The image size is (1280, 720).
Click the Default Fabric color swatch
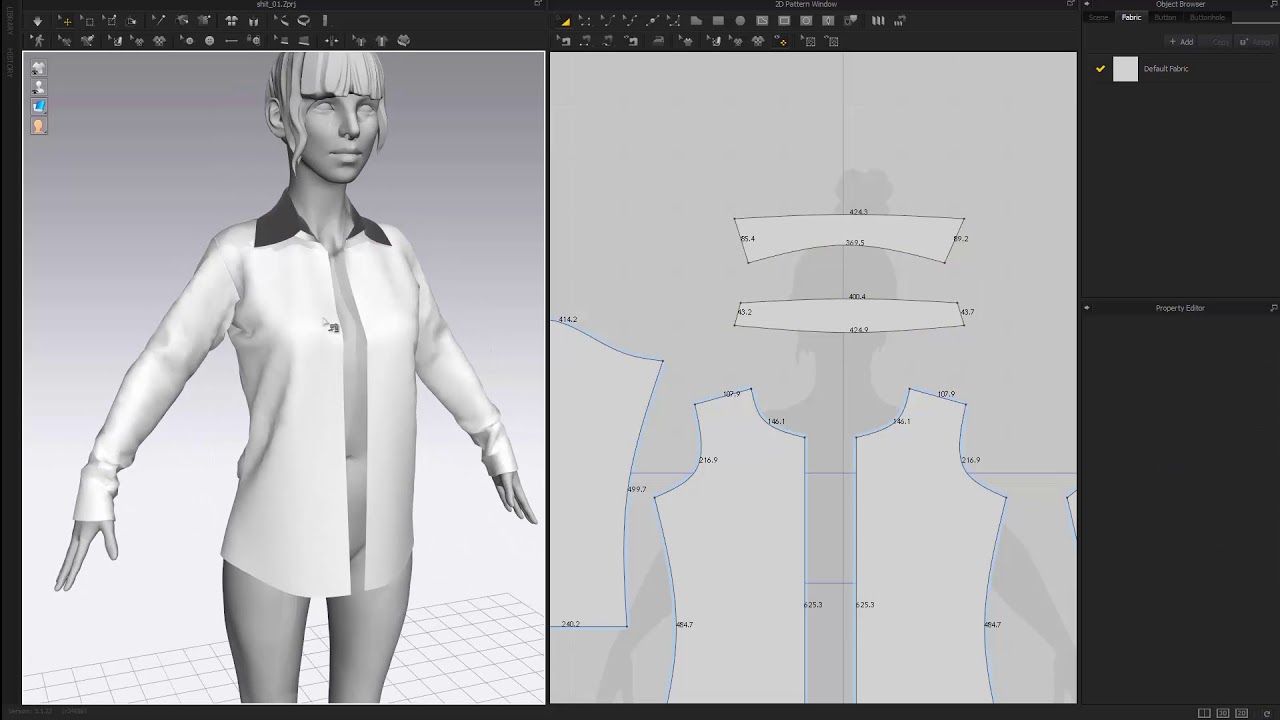[1125, 69]
